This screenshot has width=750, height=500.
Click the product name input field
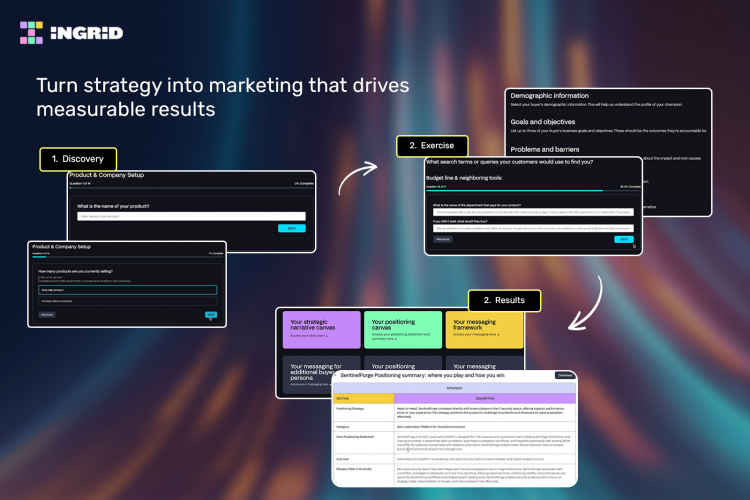click(x=191, y=216)
